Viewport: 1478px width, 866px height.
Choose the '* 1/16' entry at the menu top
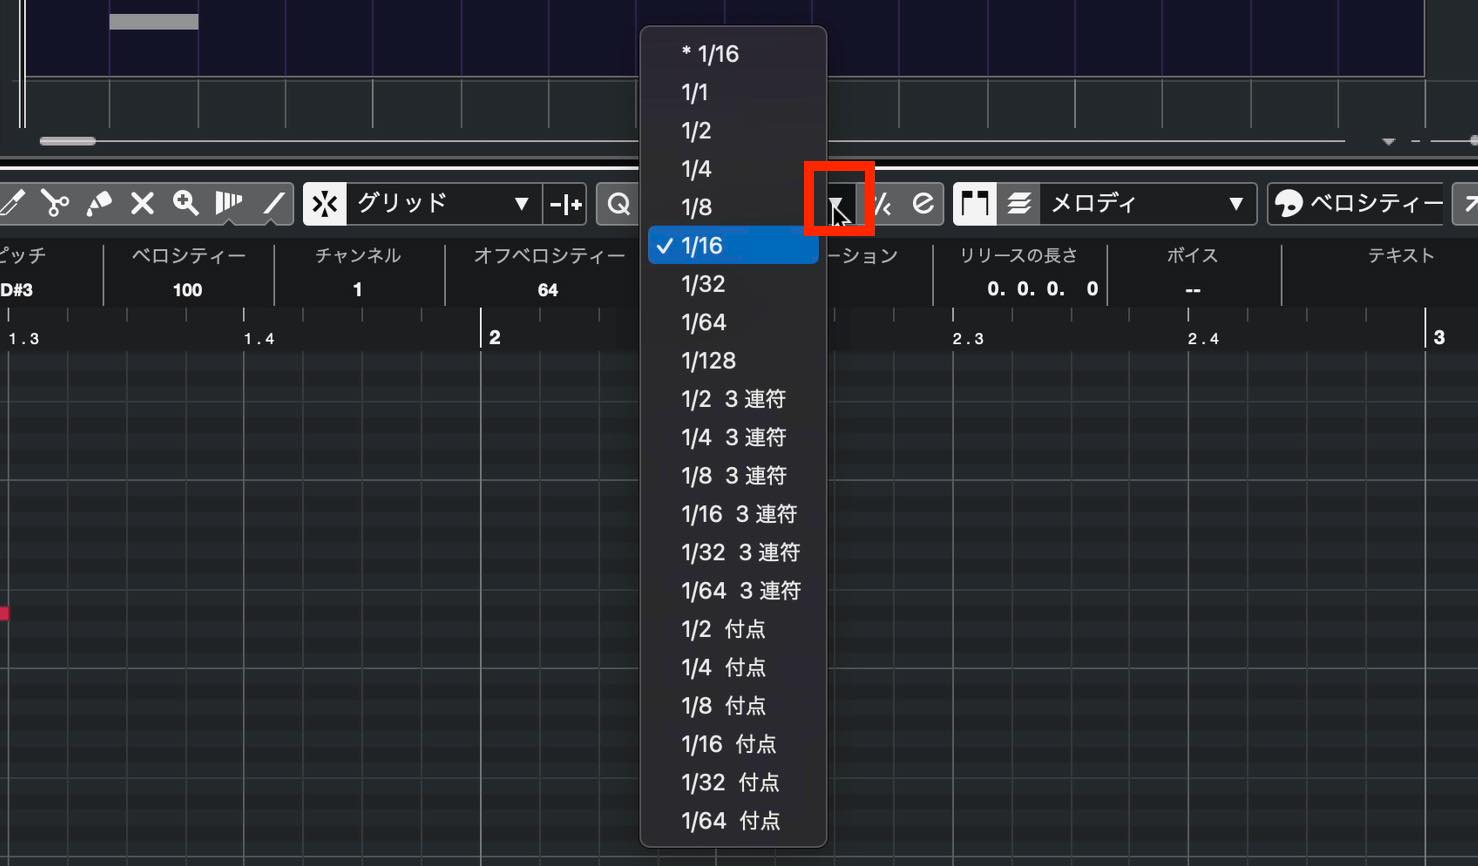tap(733, 54)
